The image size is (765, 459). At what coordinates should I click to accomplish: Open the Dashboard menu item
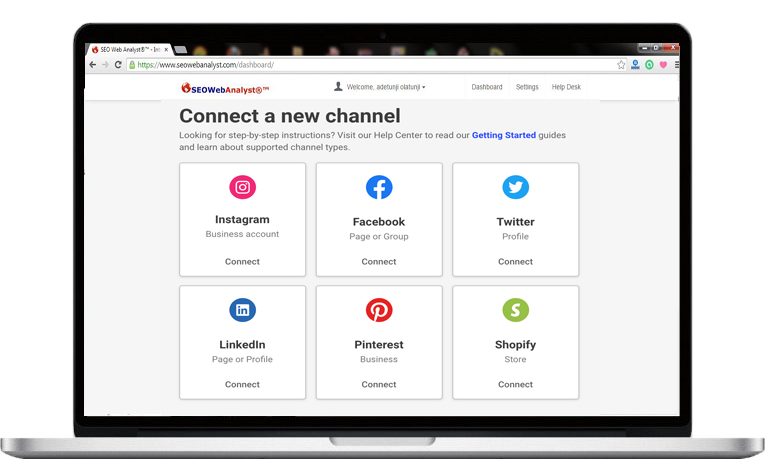pyautogui.click(x=487, y=87)
